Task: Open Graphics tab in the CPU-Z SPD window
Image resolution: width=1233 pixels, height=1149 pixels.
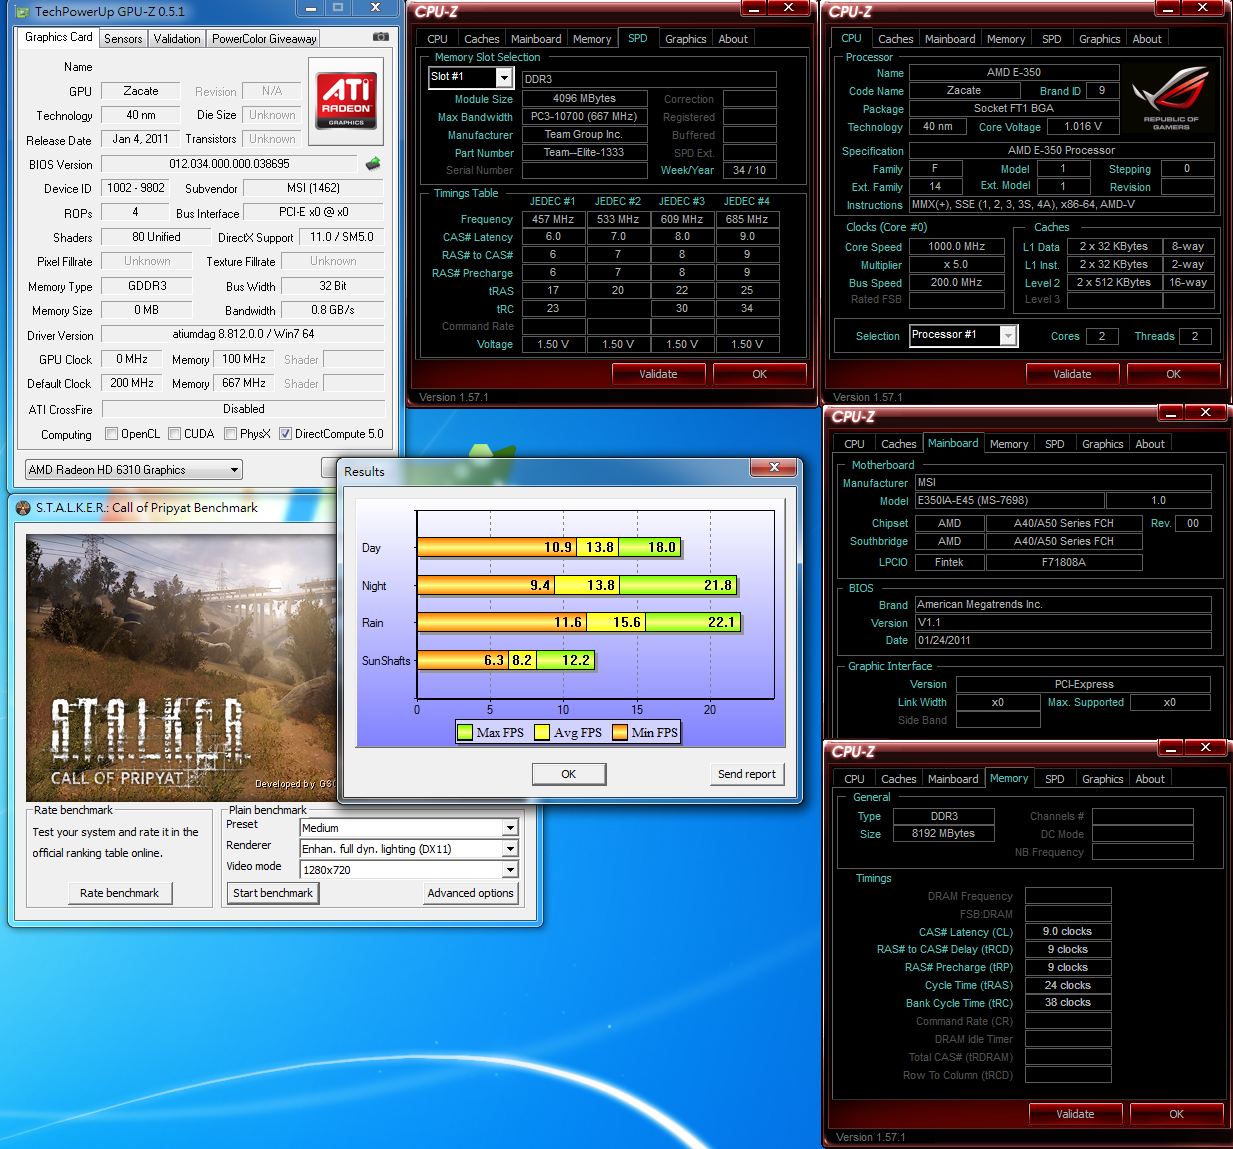Action: coord(686,39)
